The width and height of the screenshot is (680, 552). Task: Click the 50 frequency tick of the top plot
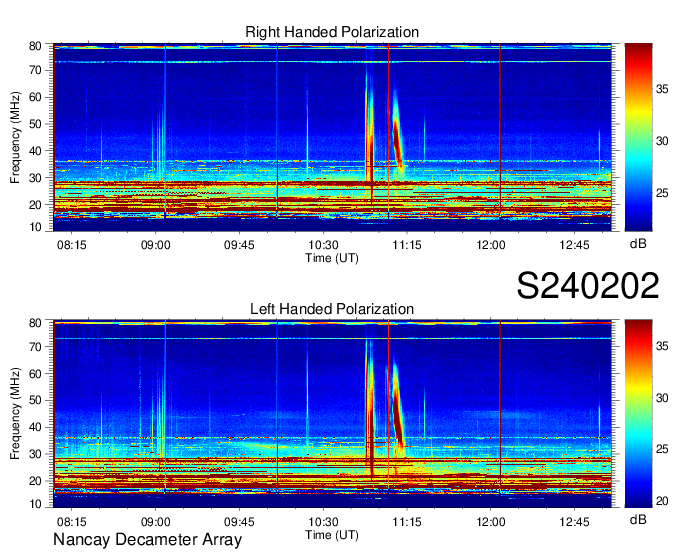[35, 124]
